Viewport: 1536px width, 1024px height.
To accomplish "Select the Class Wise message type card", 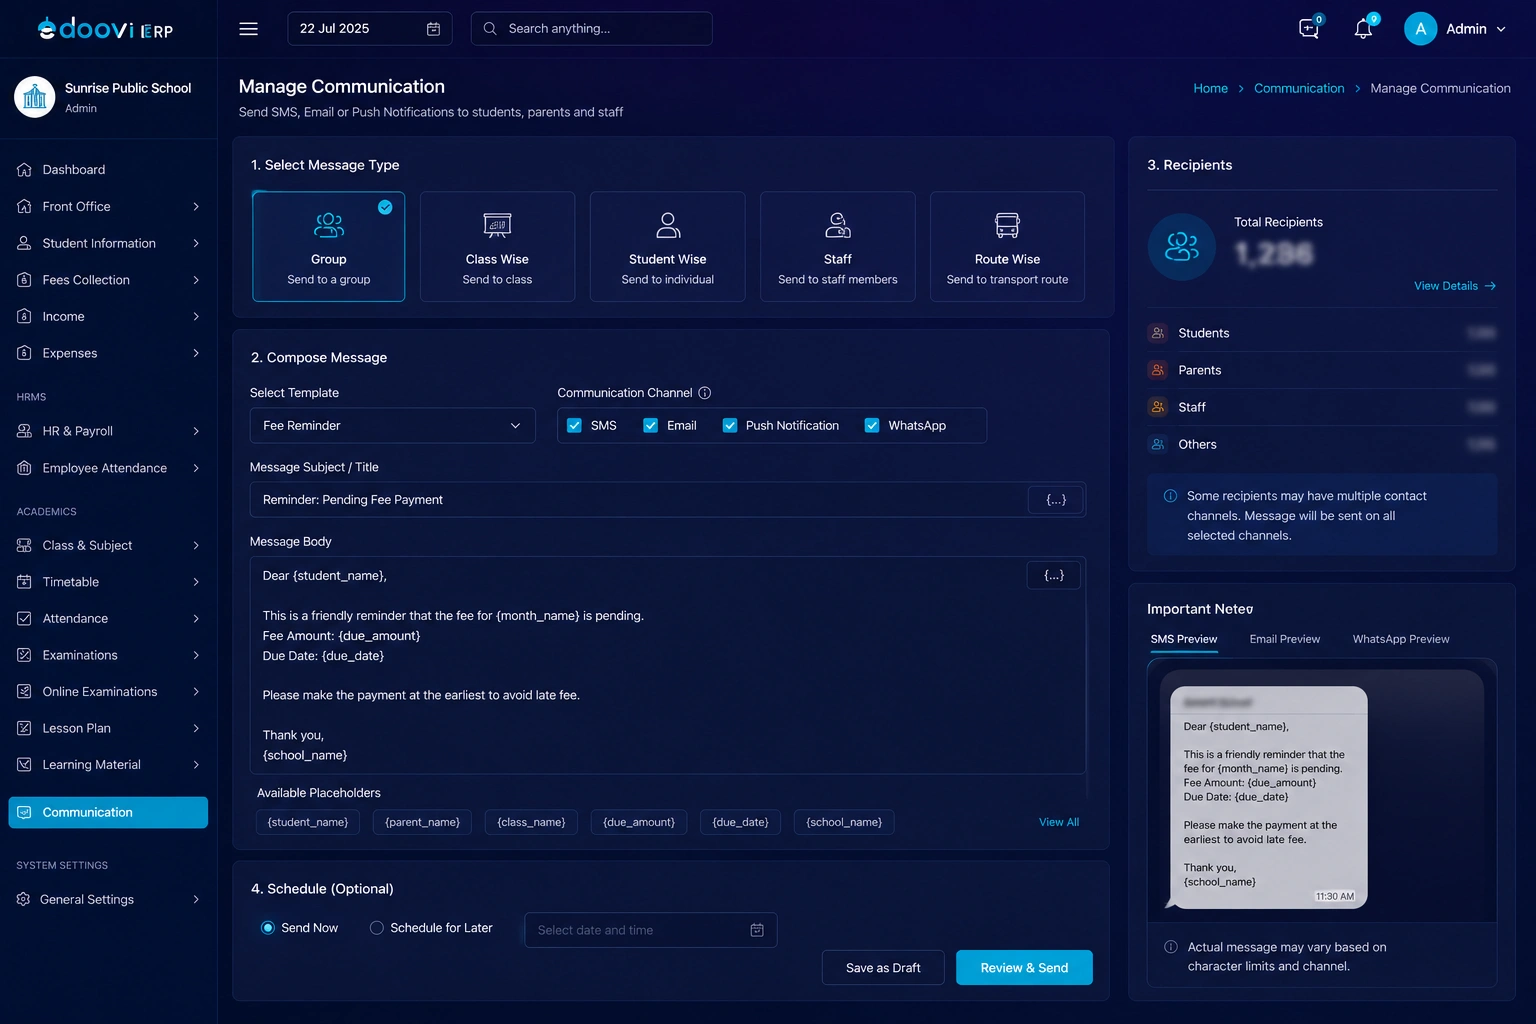I will [497, 246].
